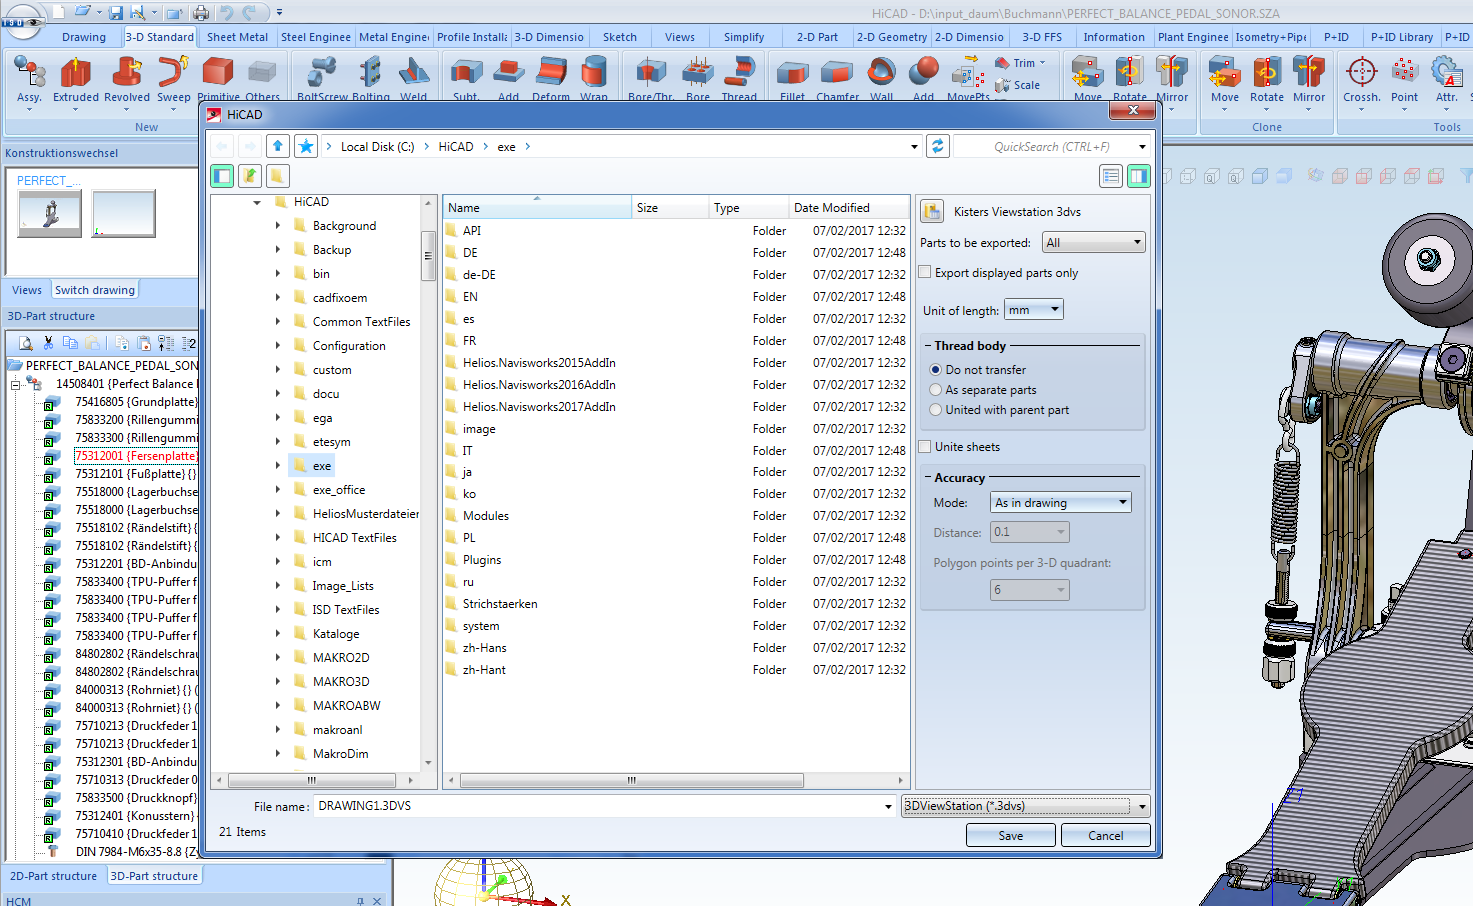
Task: Click the Save button
Action: (x=1010, y=836)
